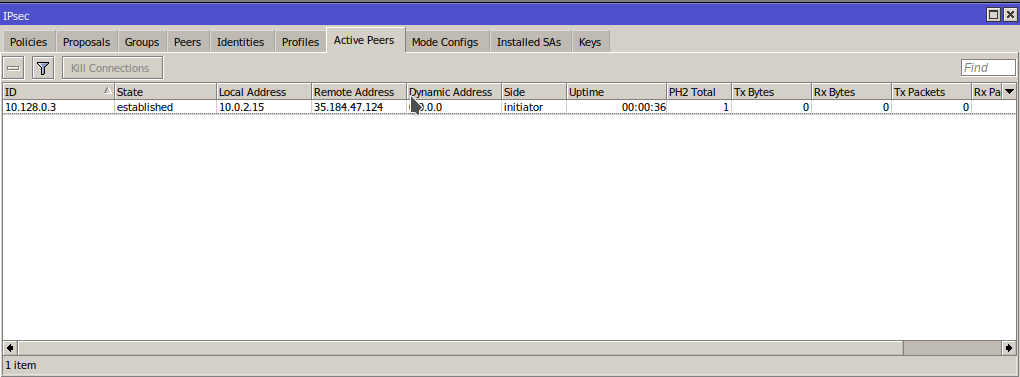Switch to the Policies tab
1020x377 pixels.
pyautogui.click(x=29, y=42)
